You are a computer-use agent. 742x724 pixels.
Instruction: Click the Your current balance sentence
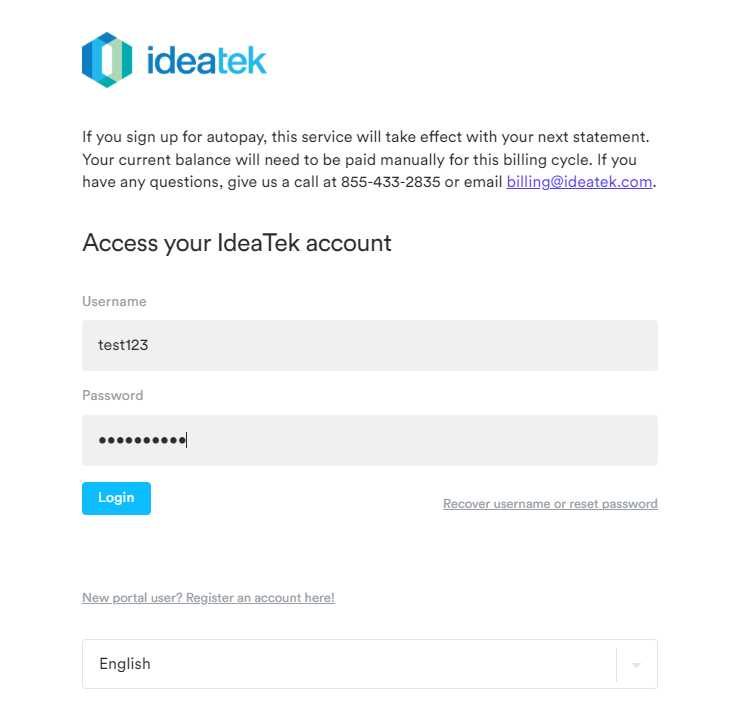(x=337, y=160)
